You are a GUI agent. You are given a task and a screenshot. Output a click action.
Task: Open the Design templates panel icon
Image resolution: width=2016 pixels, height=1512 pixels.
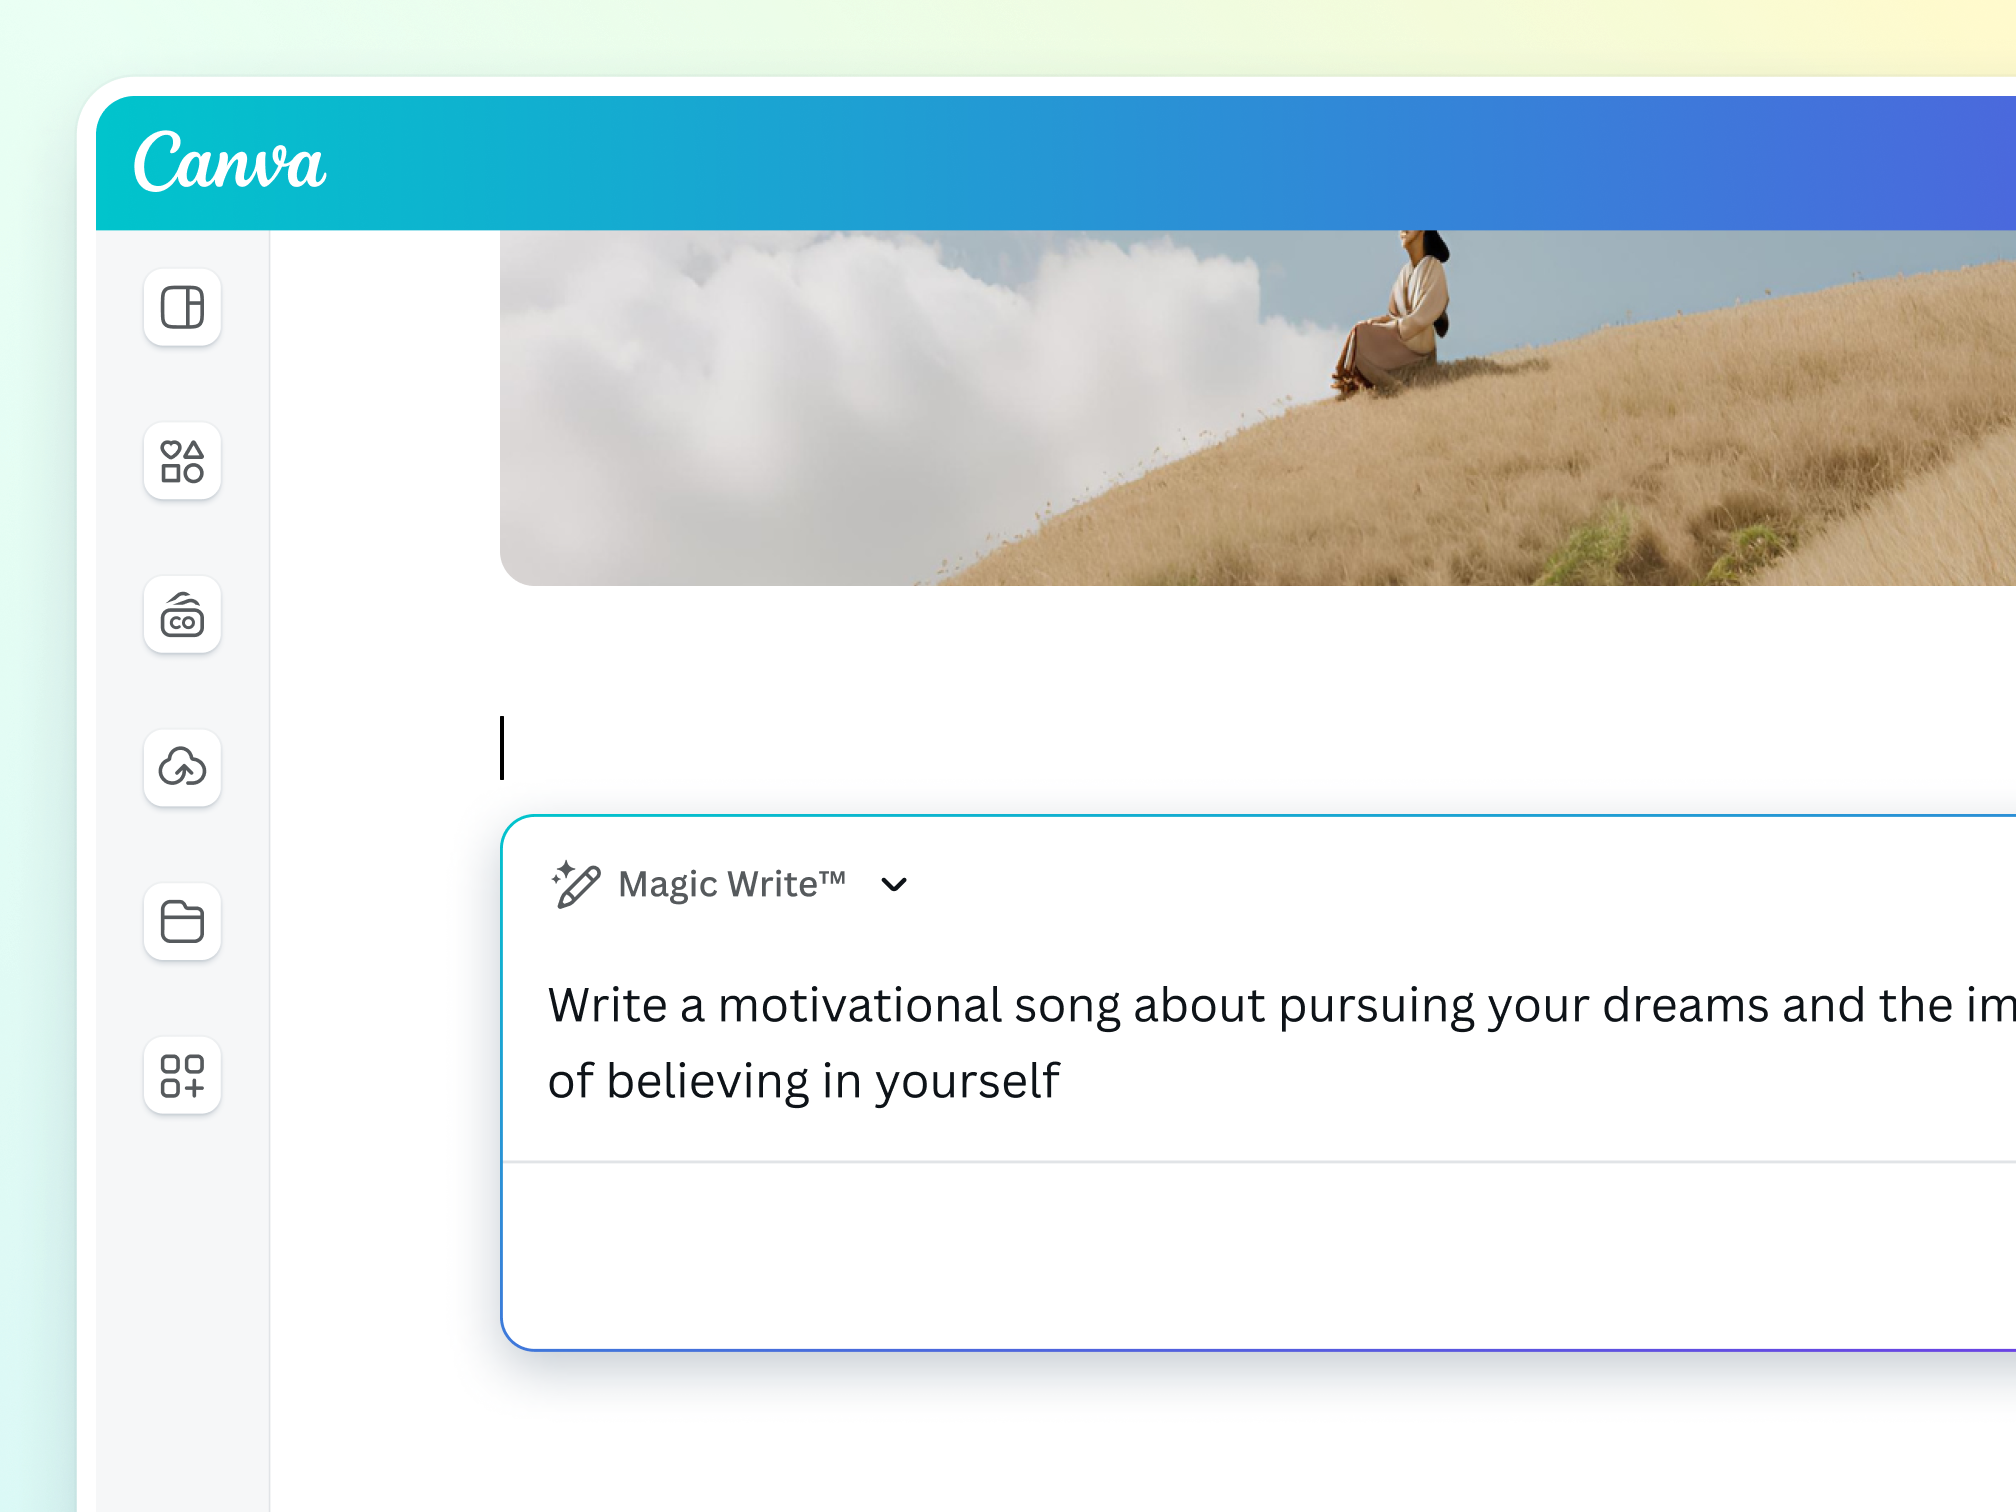[182, 307]
